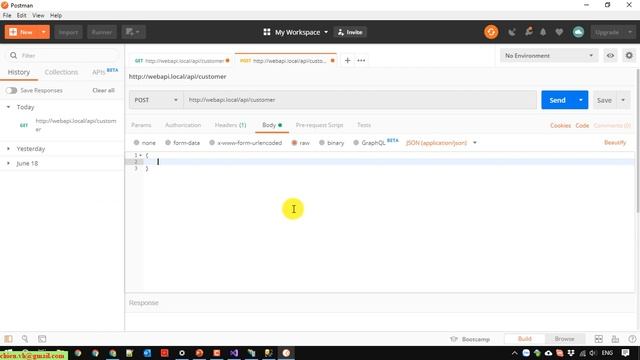This screenshot has height=360, width=640.
Task: Show hidden tray icons chevron
Action: point(514,353)
